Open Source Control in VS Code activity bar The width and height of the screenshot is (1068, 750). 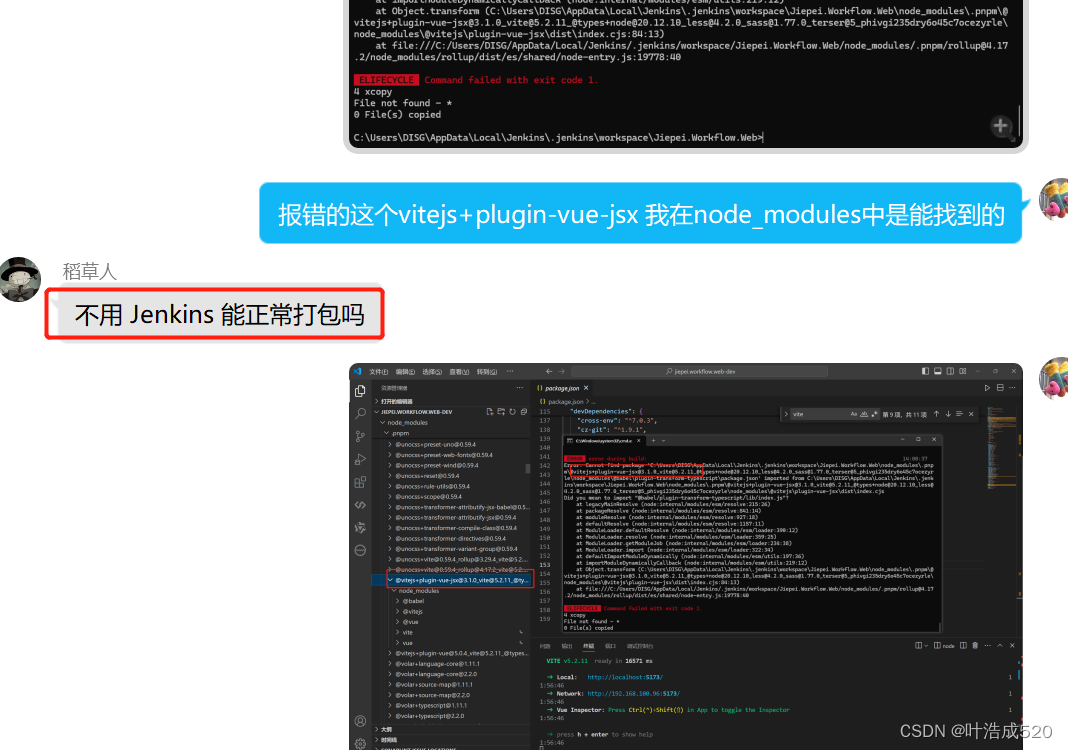pos(360,437)
